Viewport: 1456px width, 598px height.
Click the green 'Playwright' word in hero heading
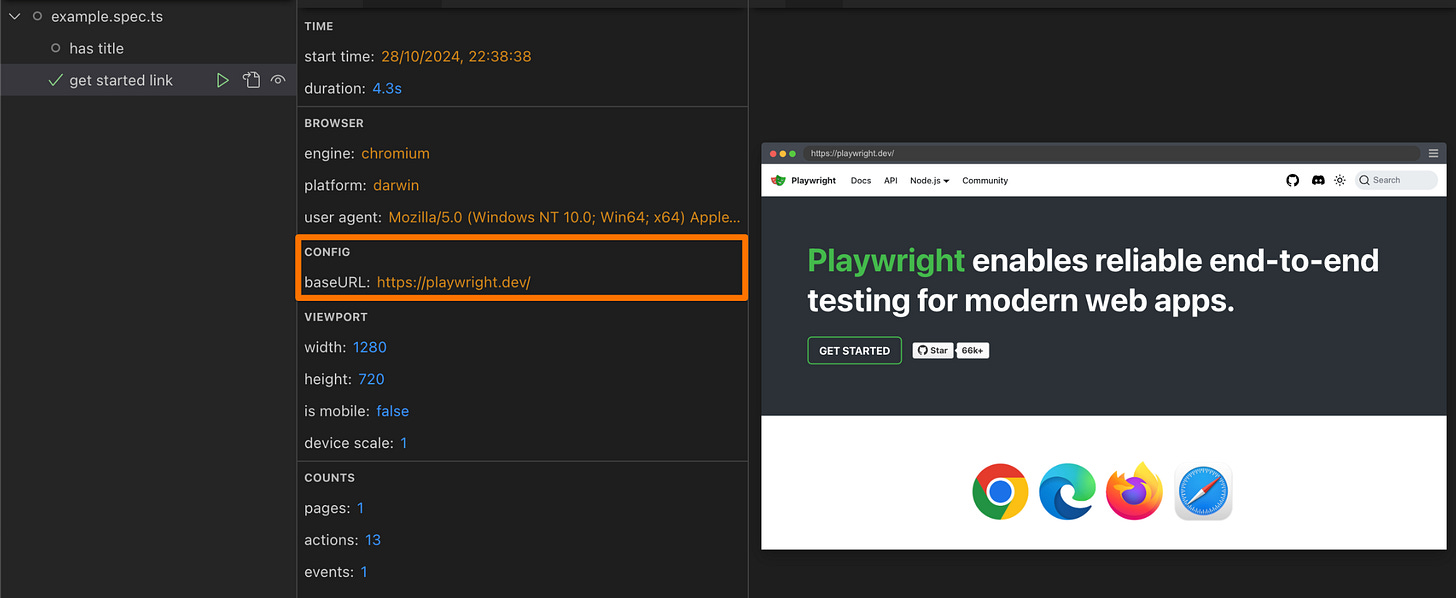point(886,261)
